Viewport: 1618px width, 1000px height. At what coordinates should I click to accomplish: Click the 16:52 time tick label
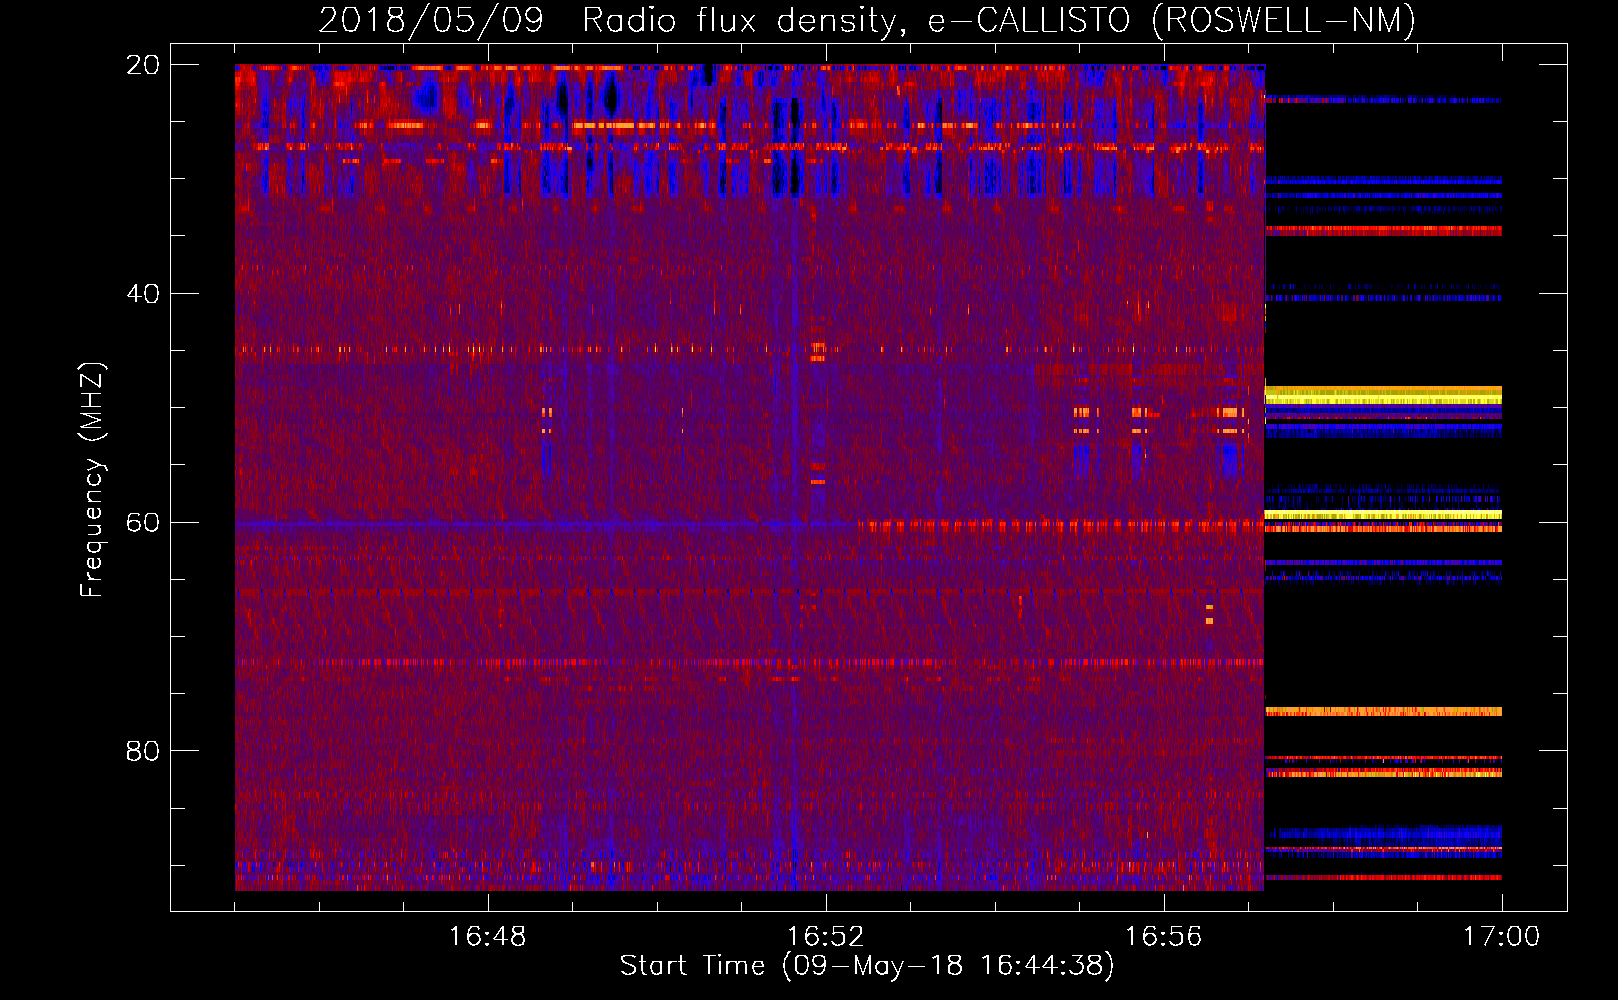(825, 936)
